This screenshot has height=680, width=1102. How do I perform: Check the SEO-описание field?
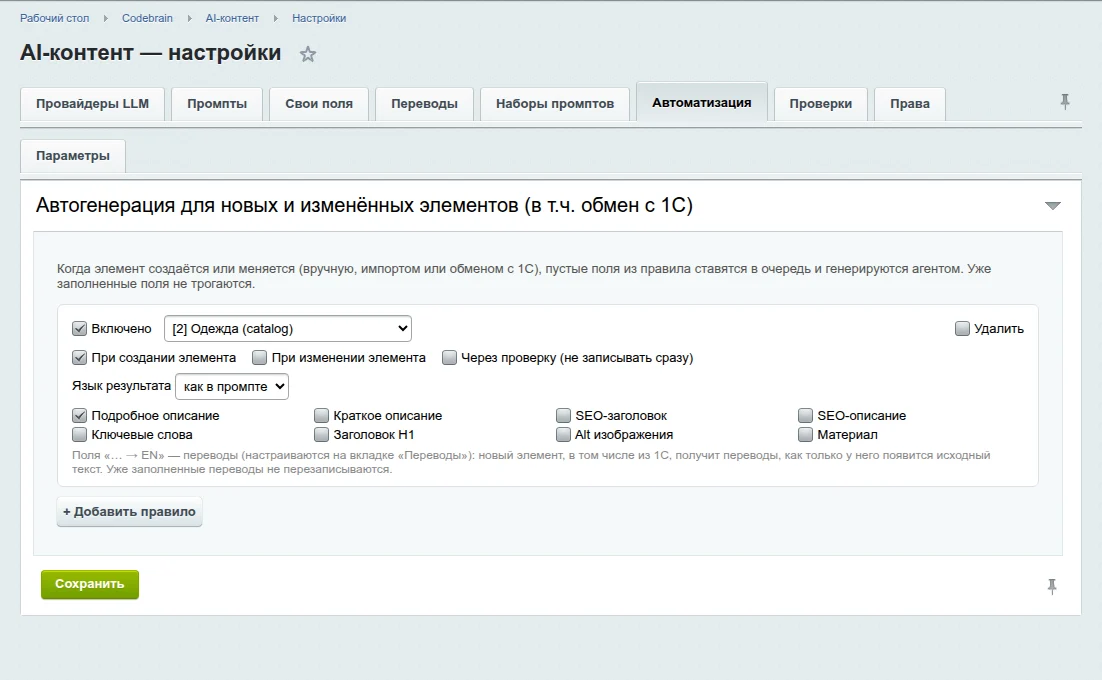pyautogui.click(x=805, y=415)
